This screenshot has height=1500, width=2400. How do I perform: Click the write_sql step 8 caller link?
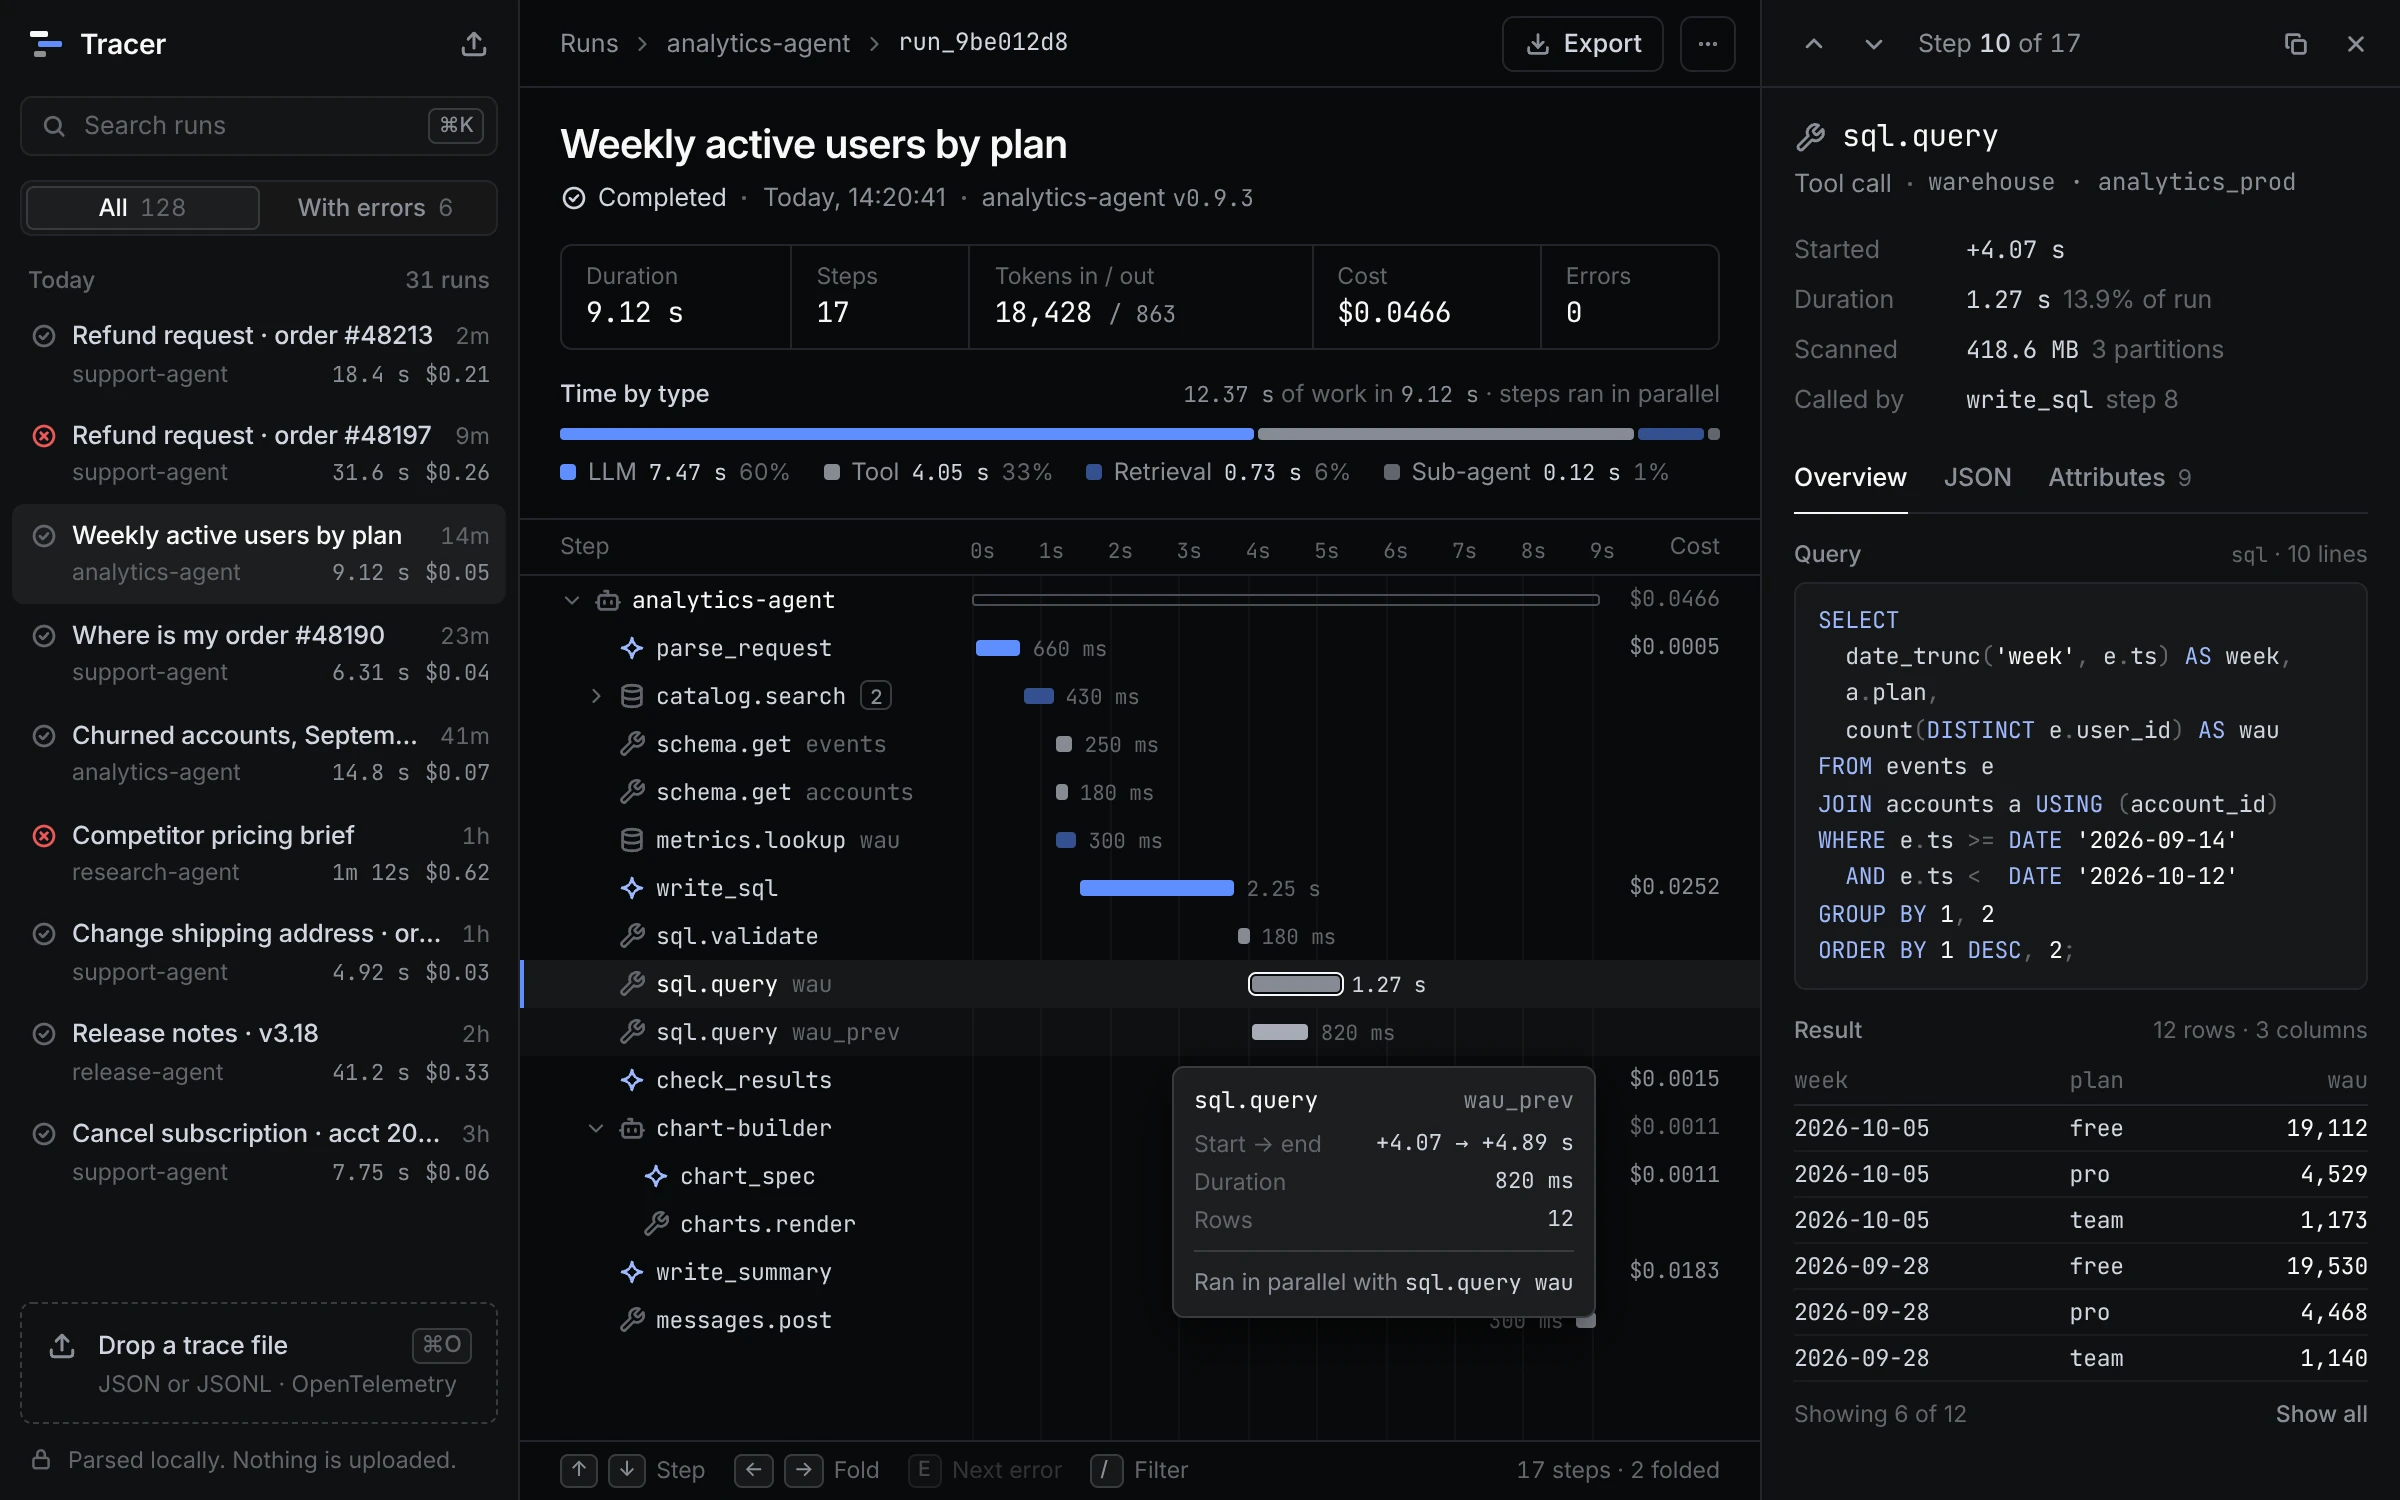pos(2071,400)
